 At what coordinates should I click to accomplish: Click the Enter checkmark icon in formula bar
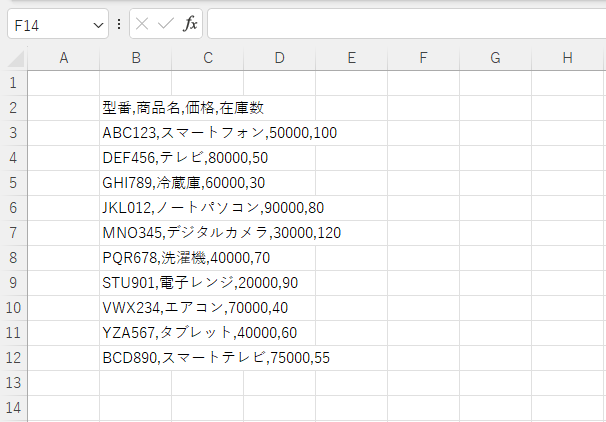pos(166,24)
